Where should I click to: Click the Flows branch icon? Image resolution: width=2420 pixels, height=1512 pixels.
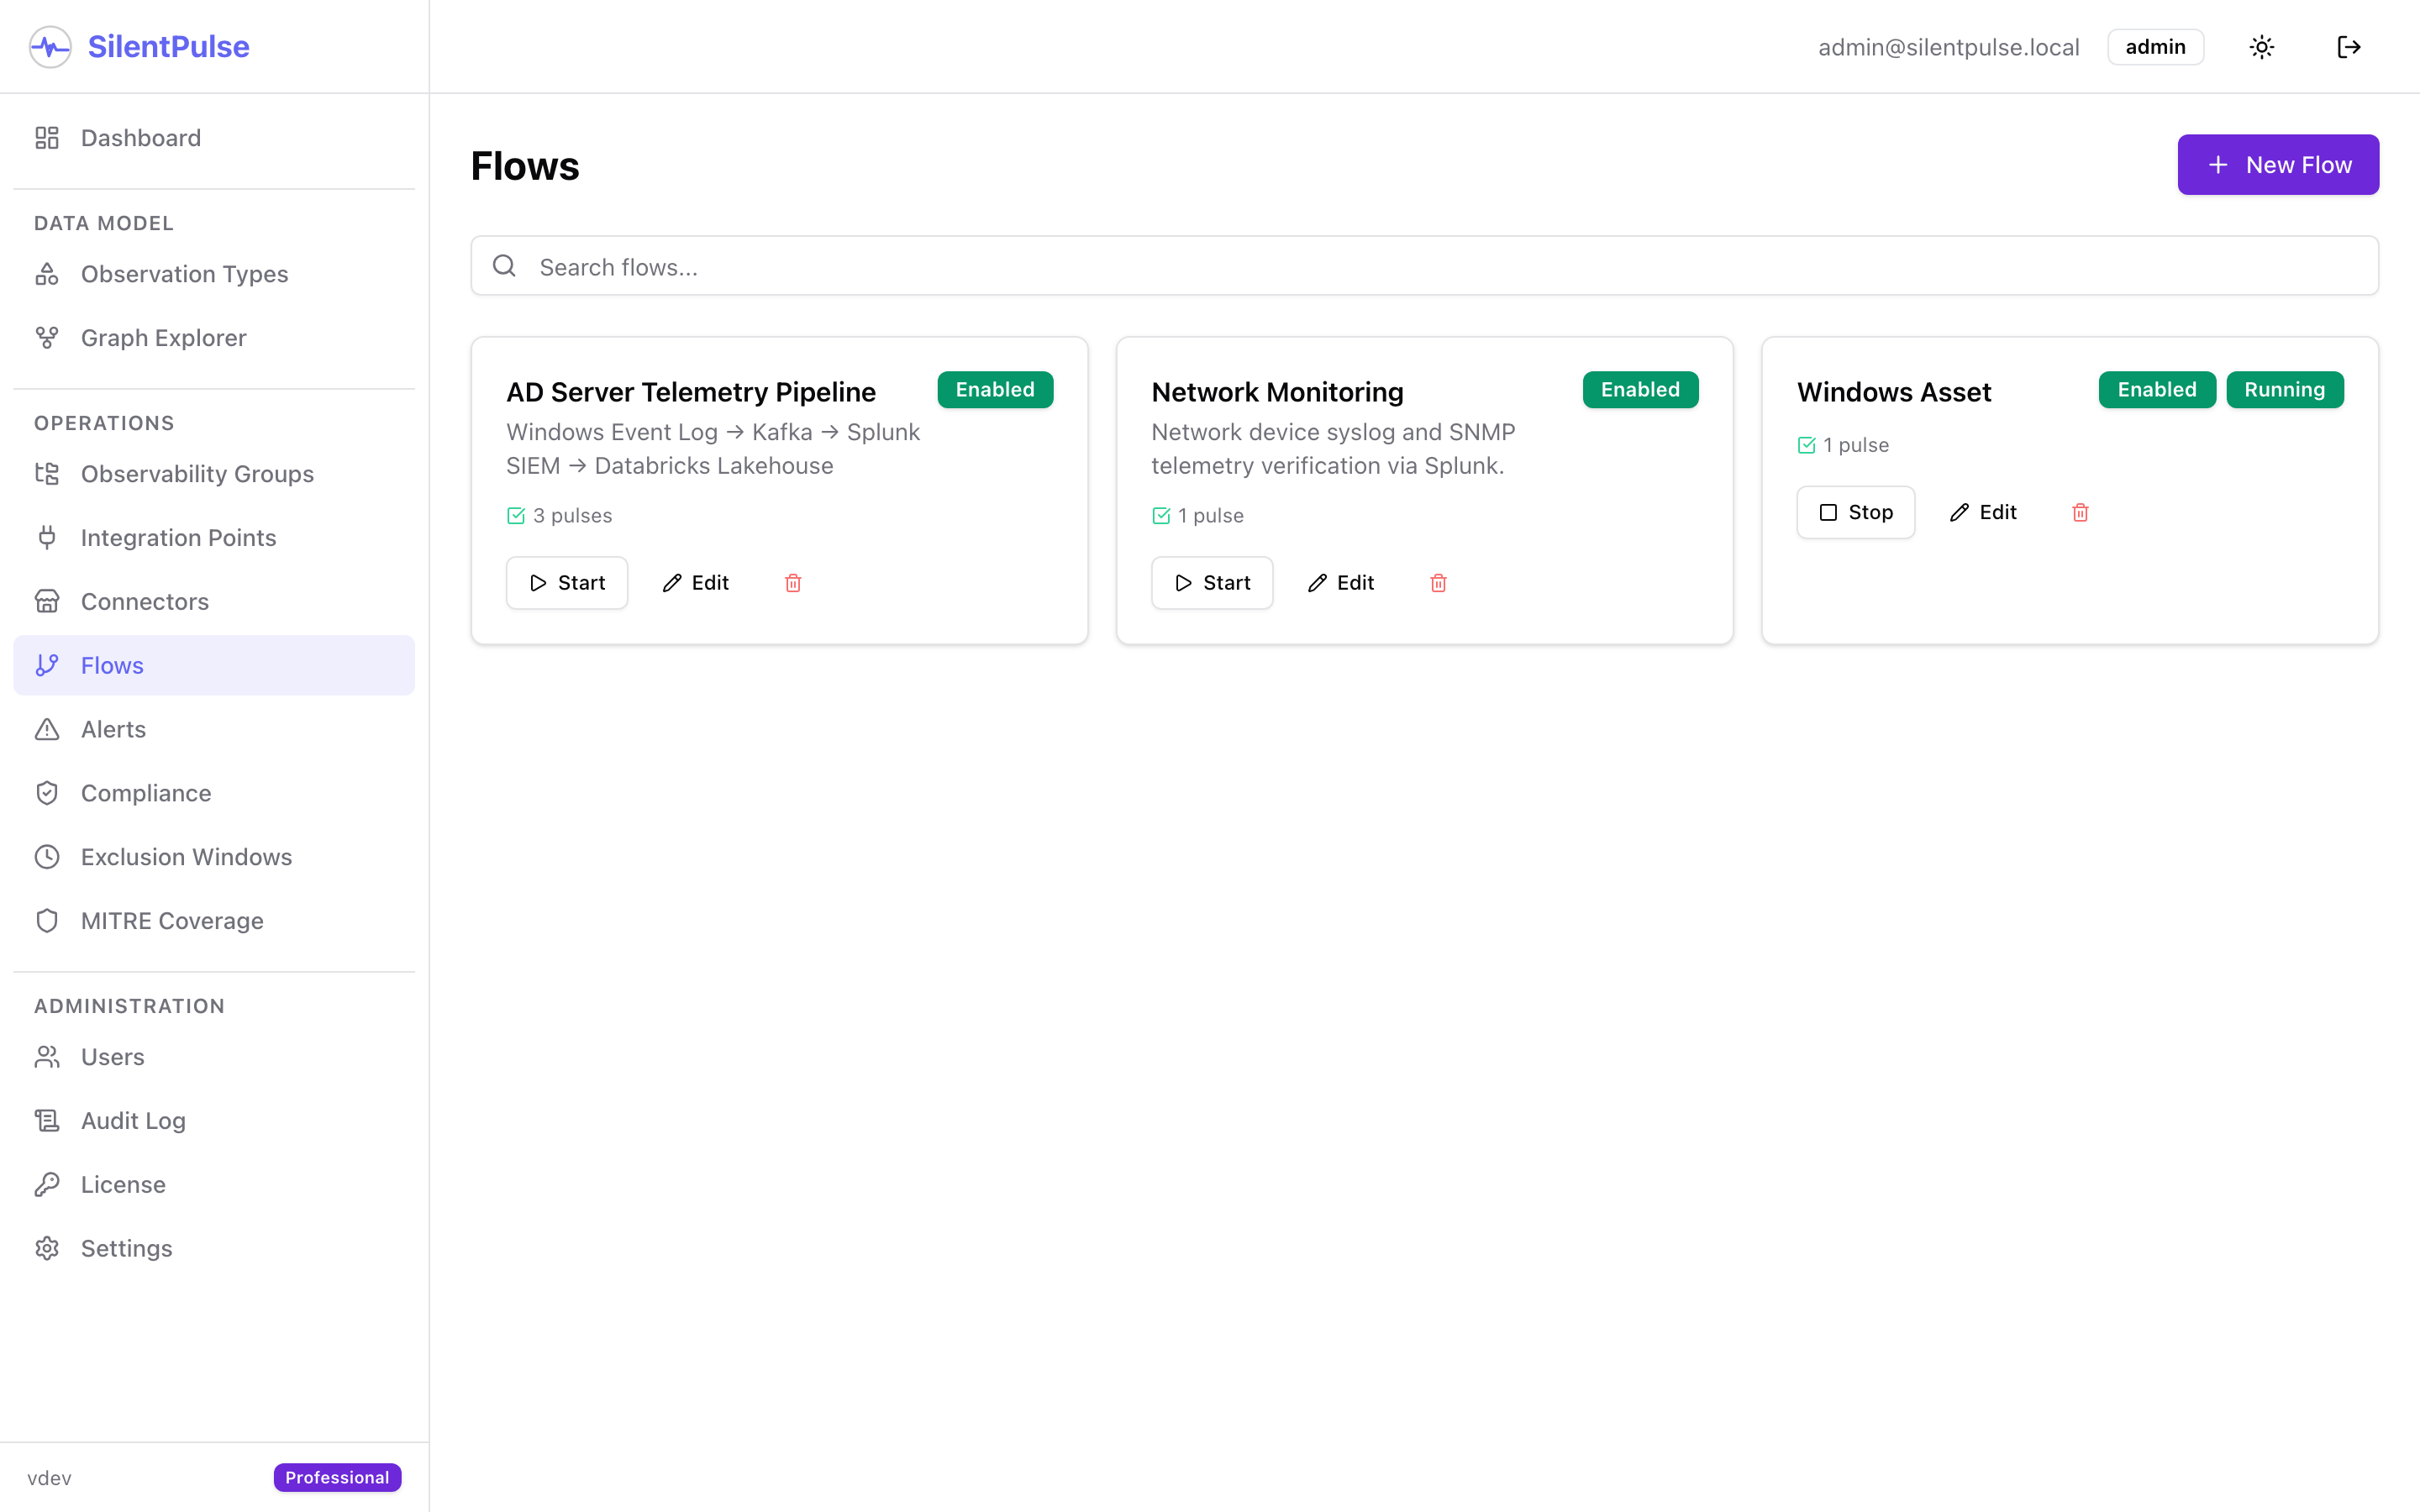pos(47,665)
